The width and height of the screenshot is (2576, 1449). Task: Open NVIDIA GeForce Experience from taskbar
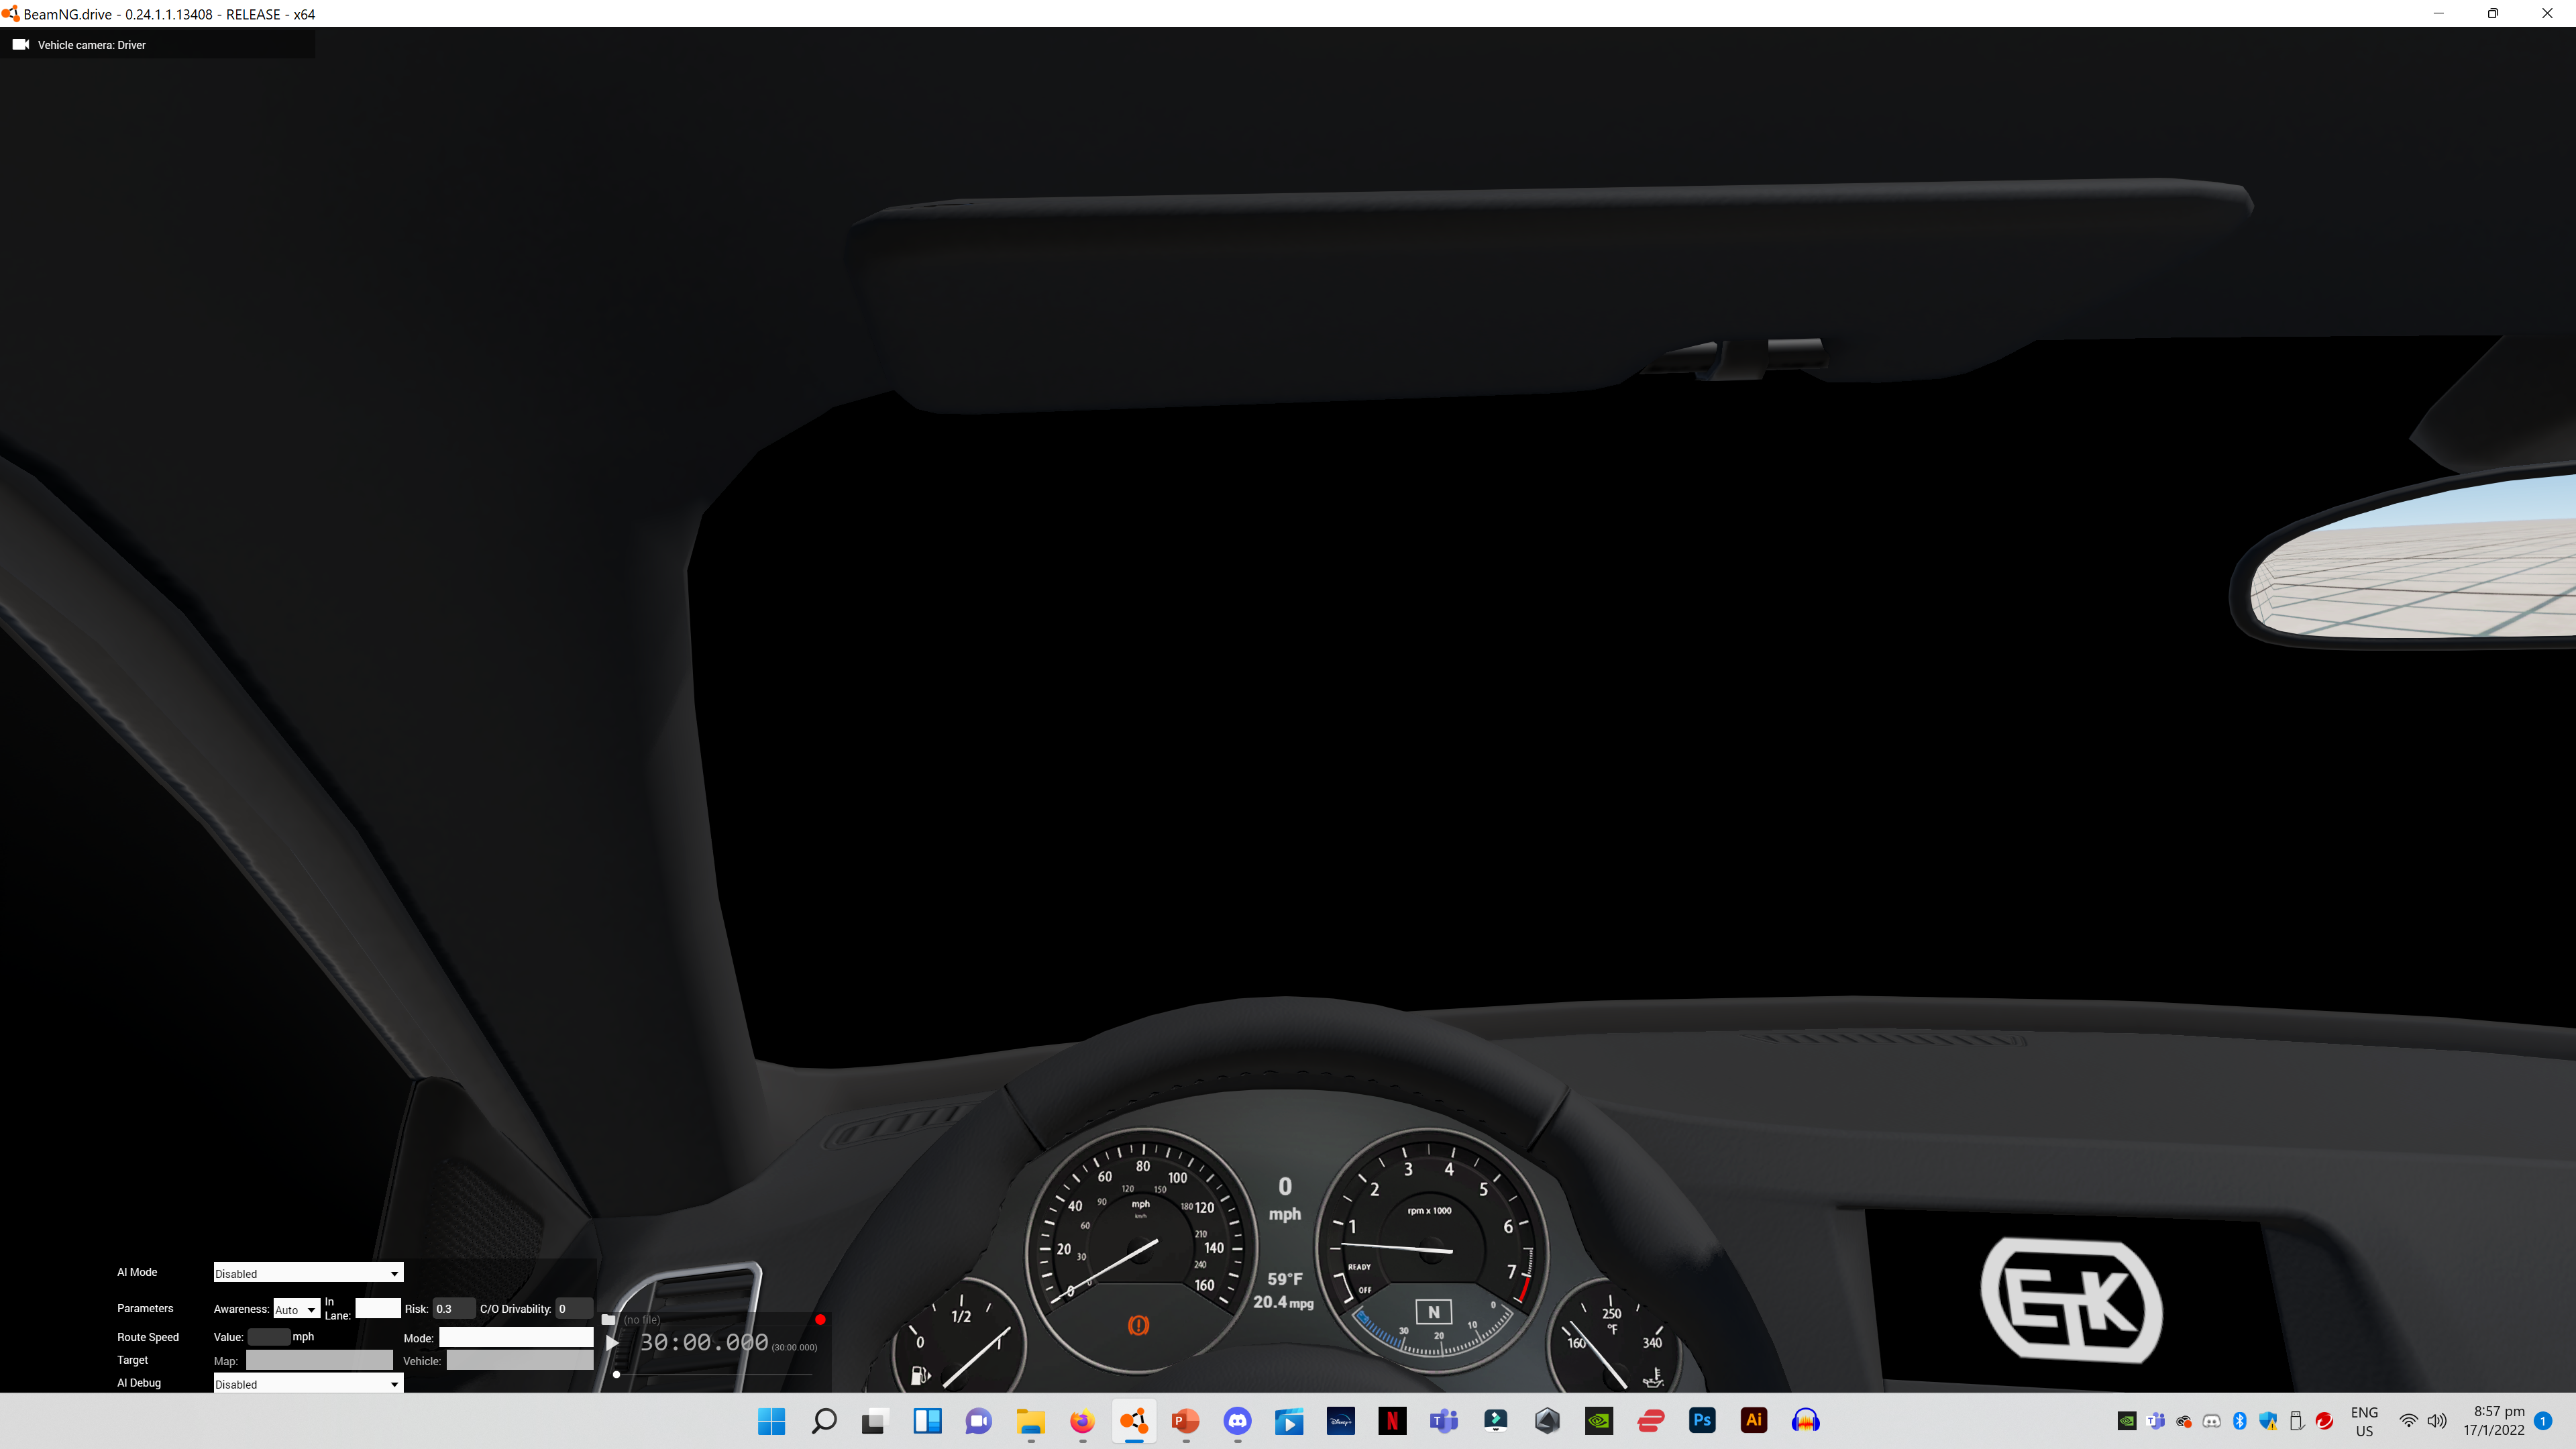tap(1599, 1421)
